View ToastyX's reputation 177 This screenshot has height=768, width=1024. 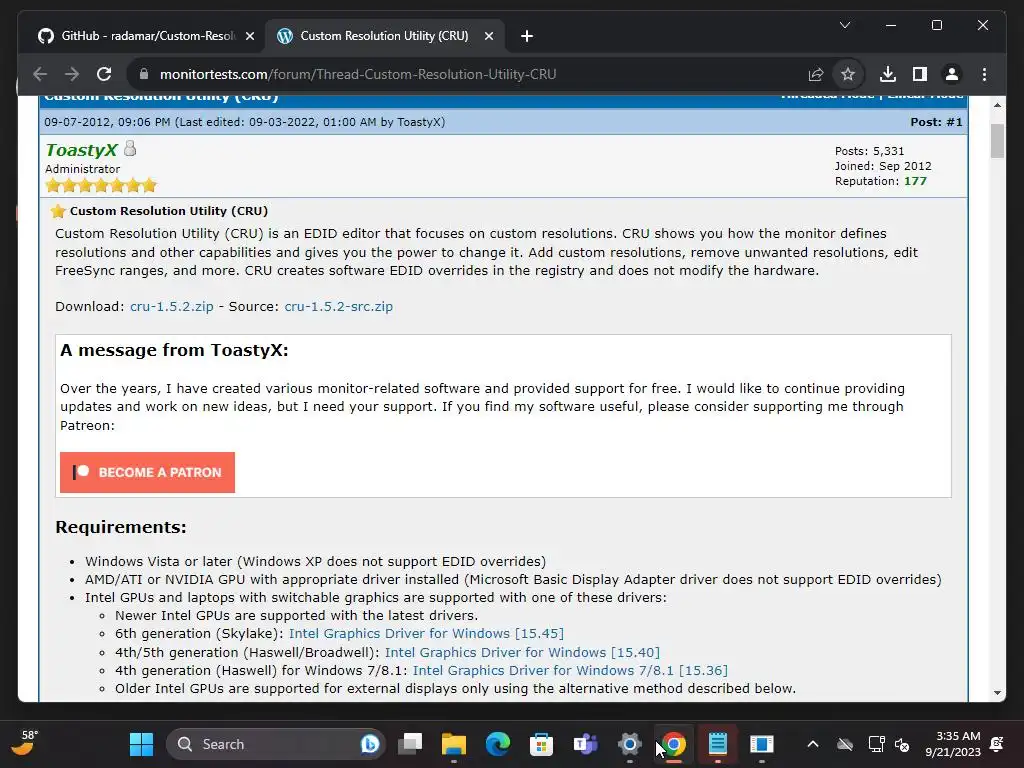(915, 181)
